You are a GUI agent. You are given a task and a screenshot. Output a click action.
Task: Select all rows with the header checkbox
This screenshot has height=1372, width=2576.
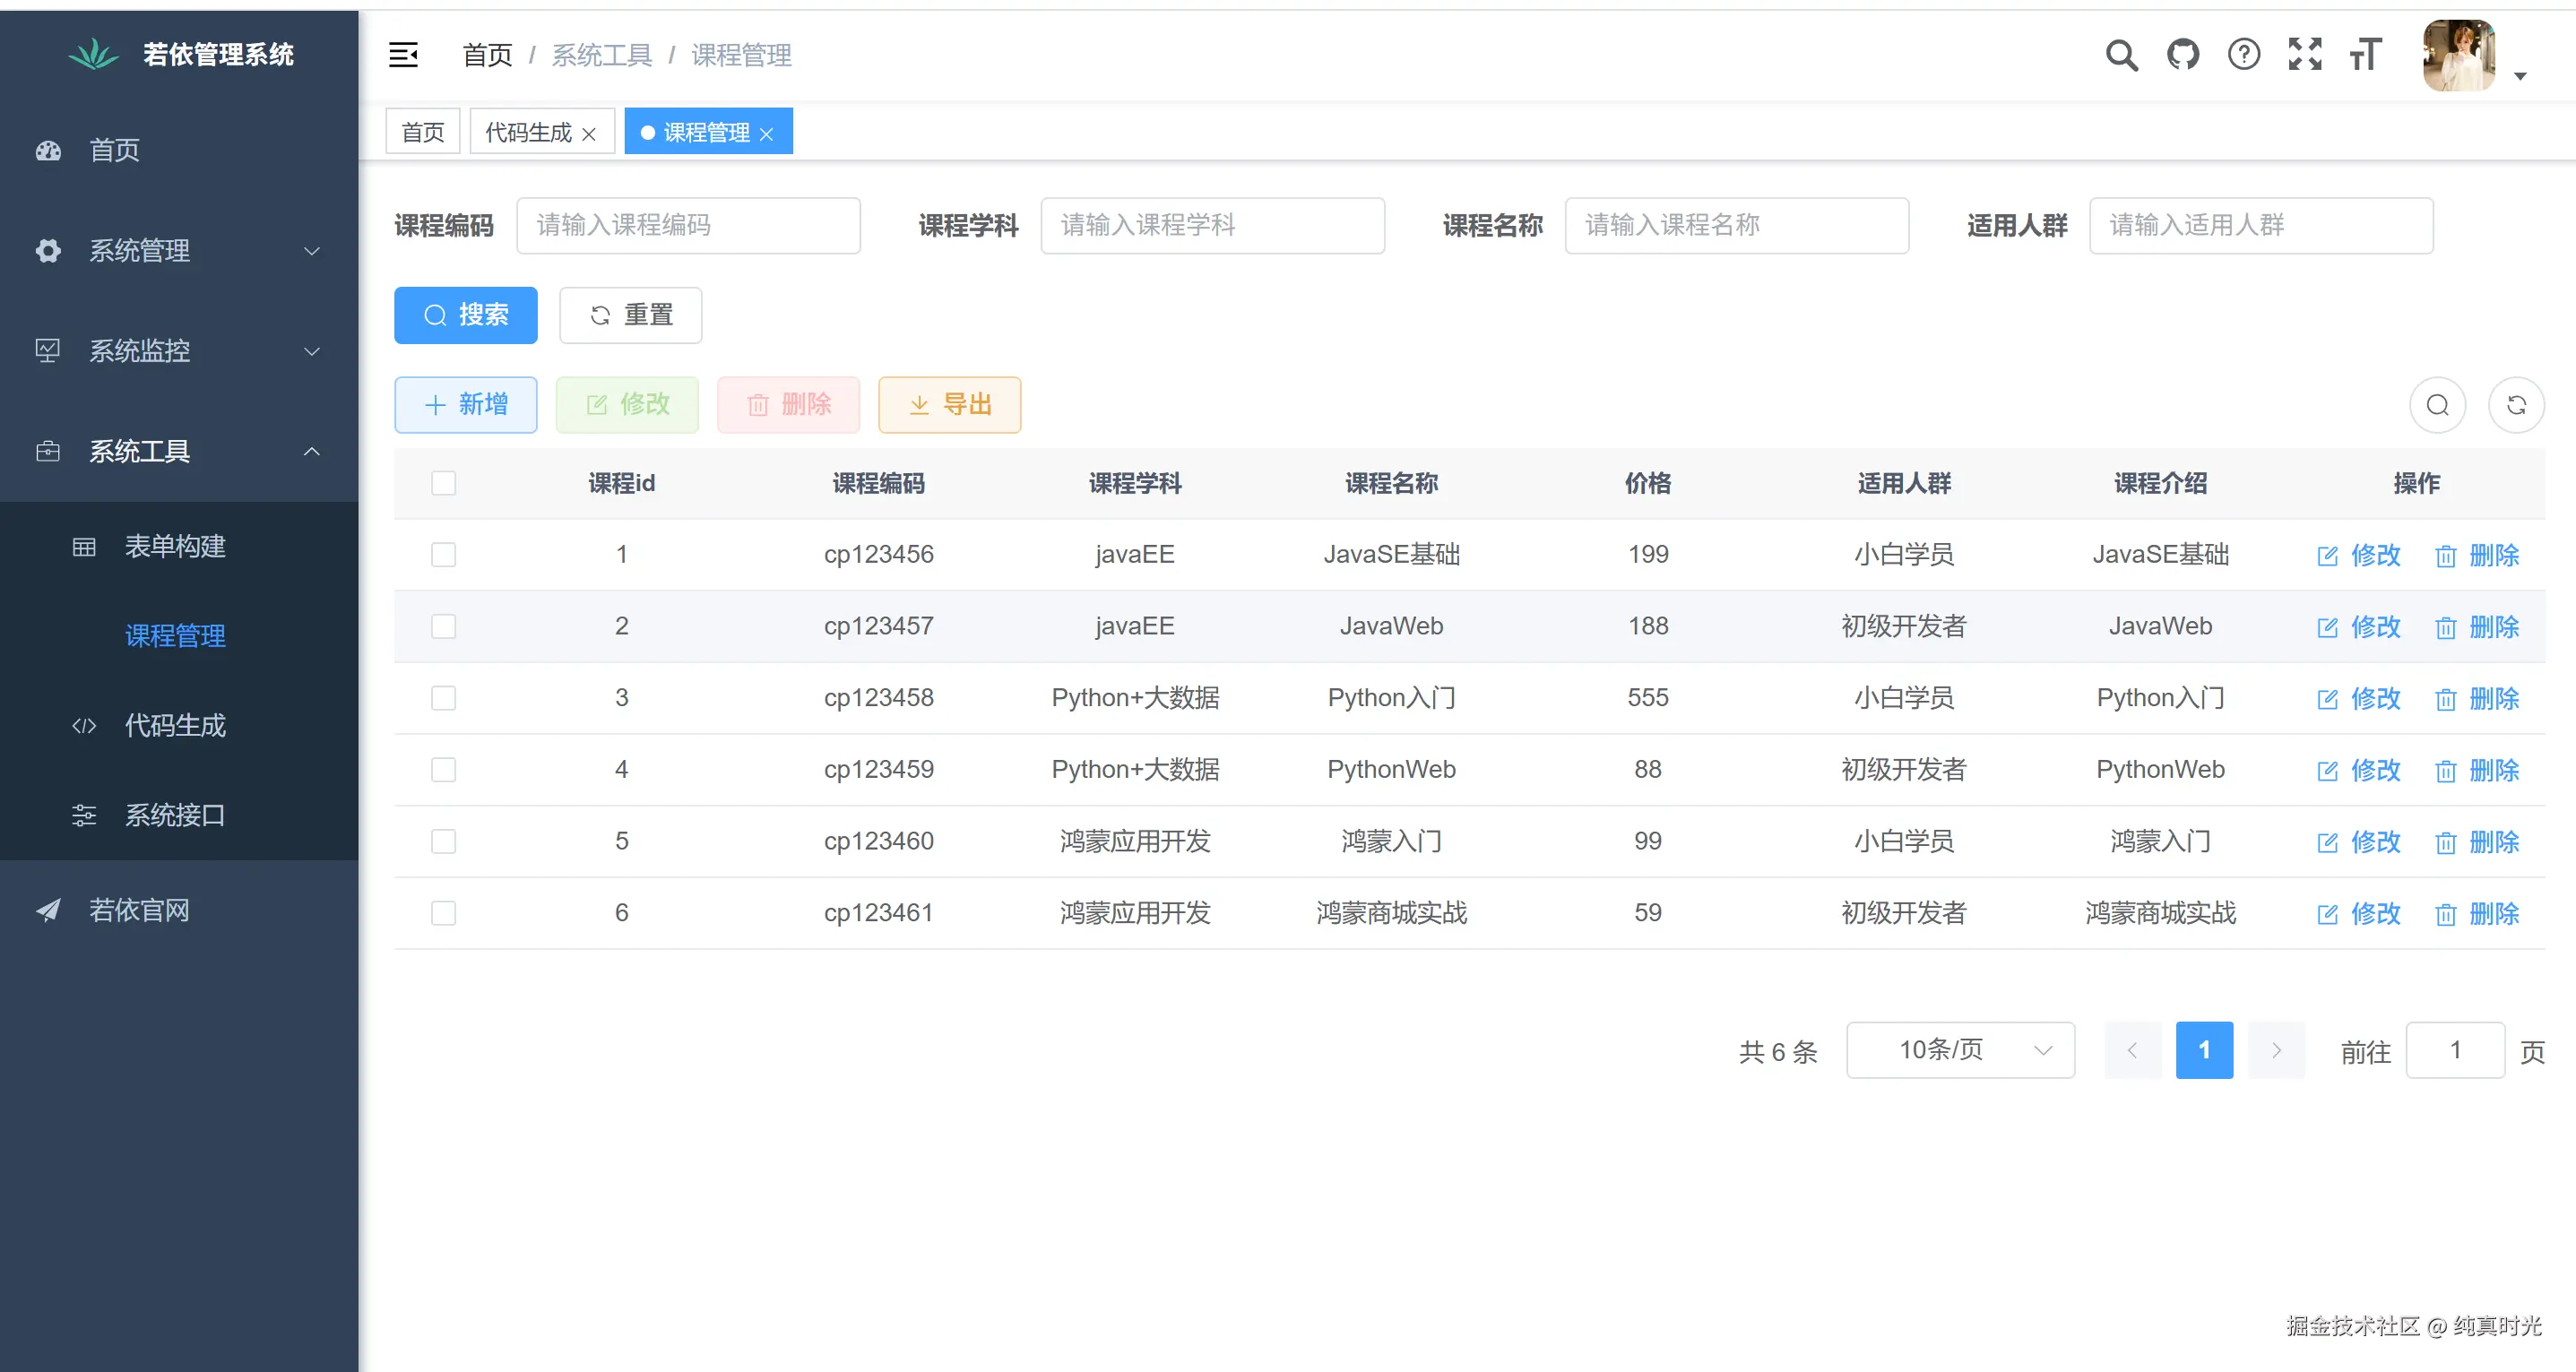pos(444,483)
